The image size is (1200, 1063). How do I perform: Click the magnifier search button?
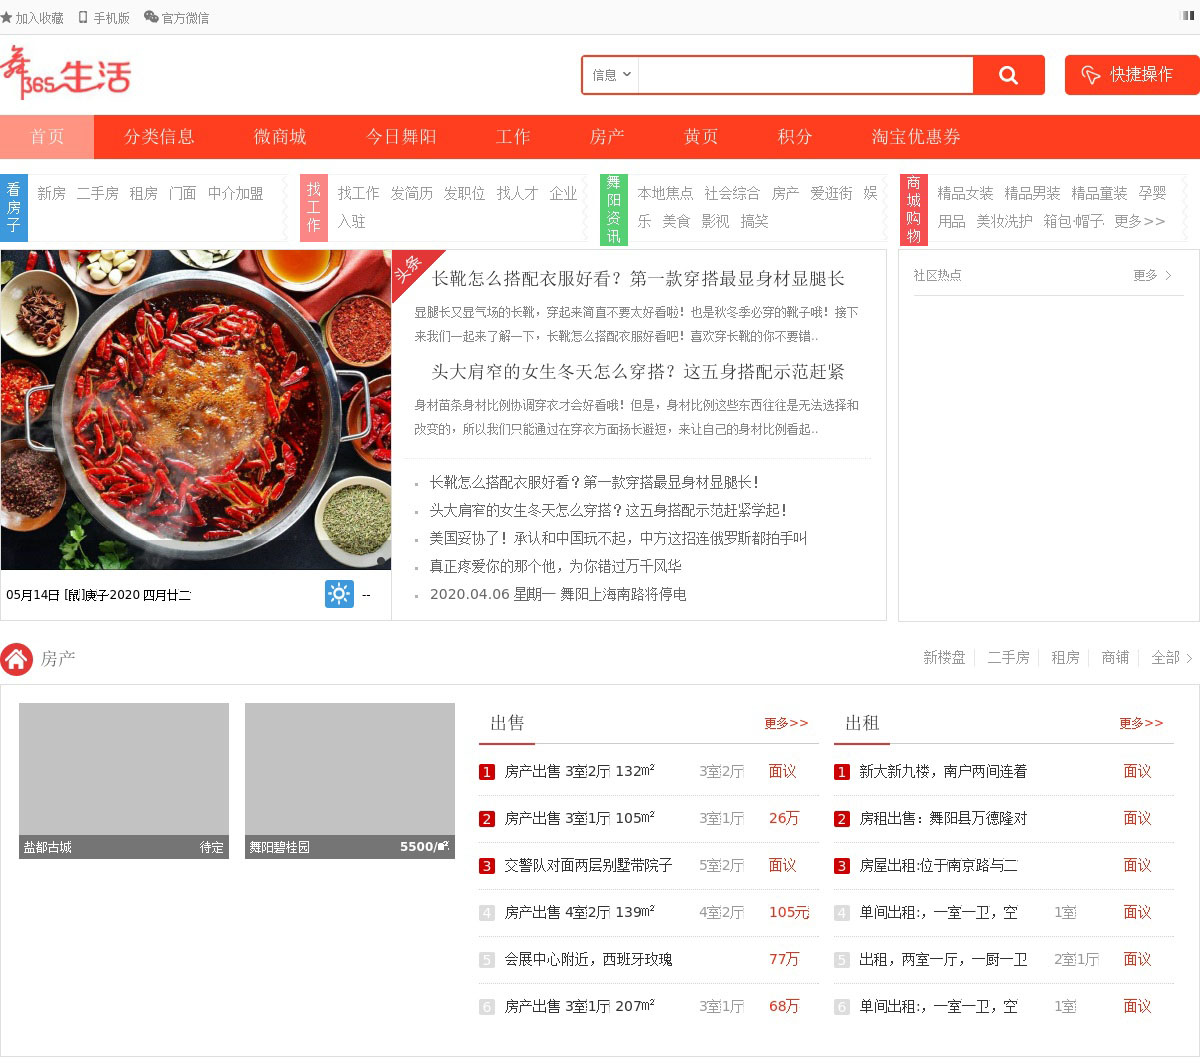point(1008,75)
